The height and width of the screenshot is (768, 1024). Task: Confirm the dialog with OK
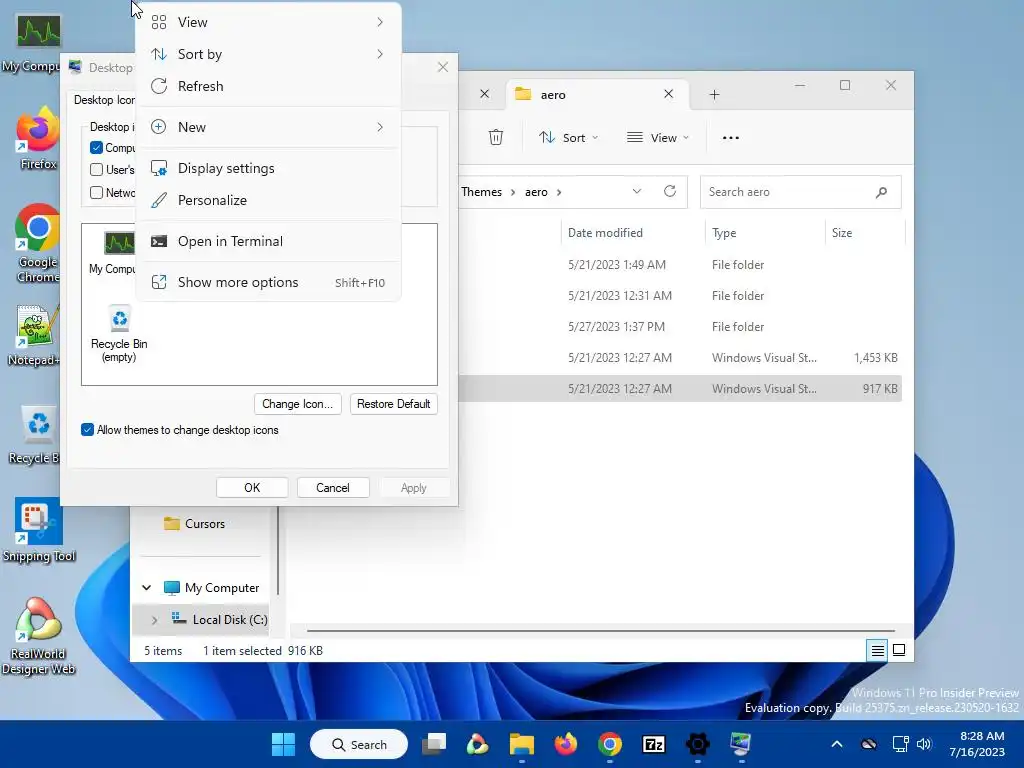(x=252, y=488)
